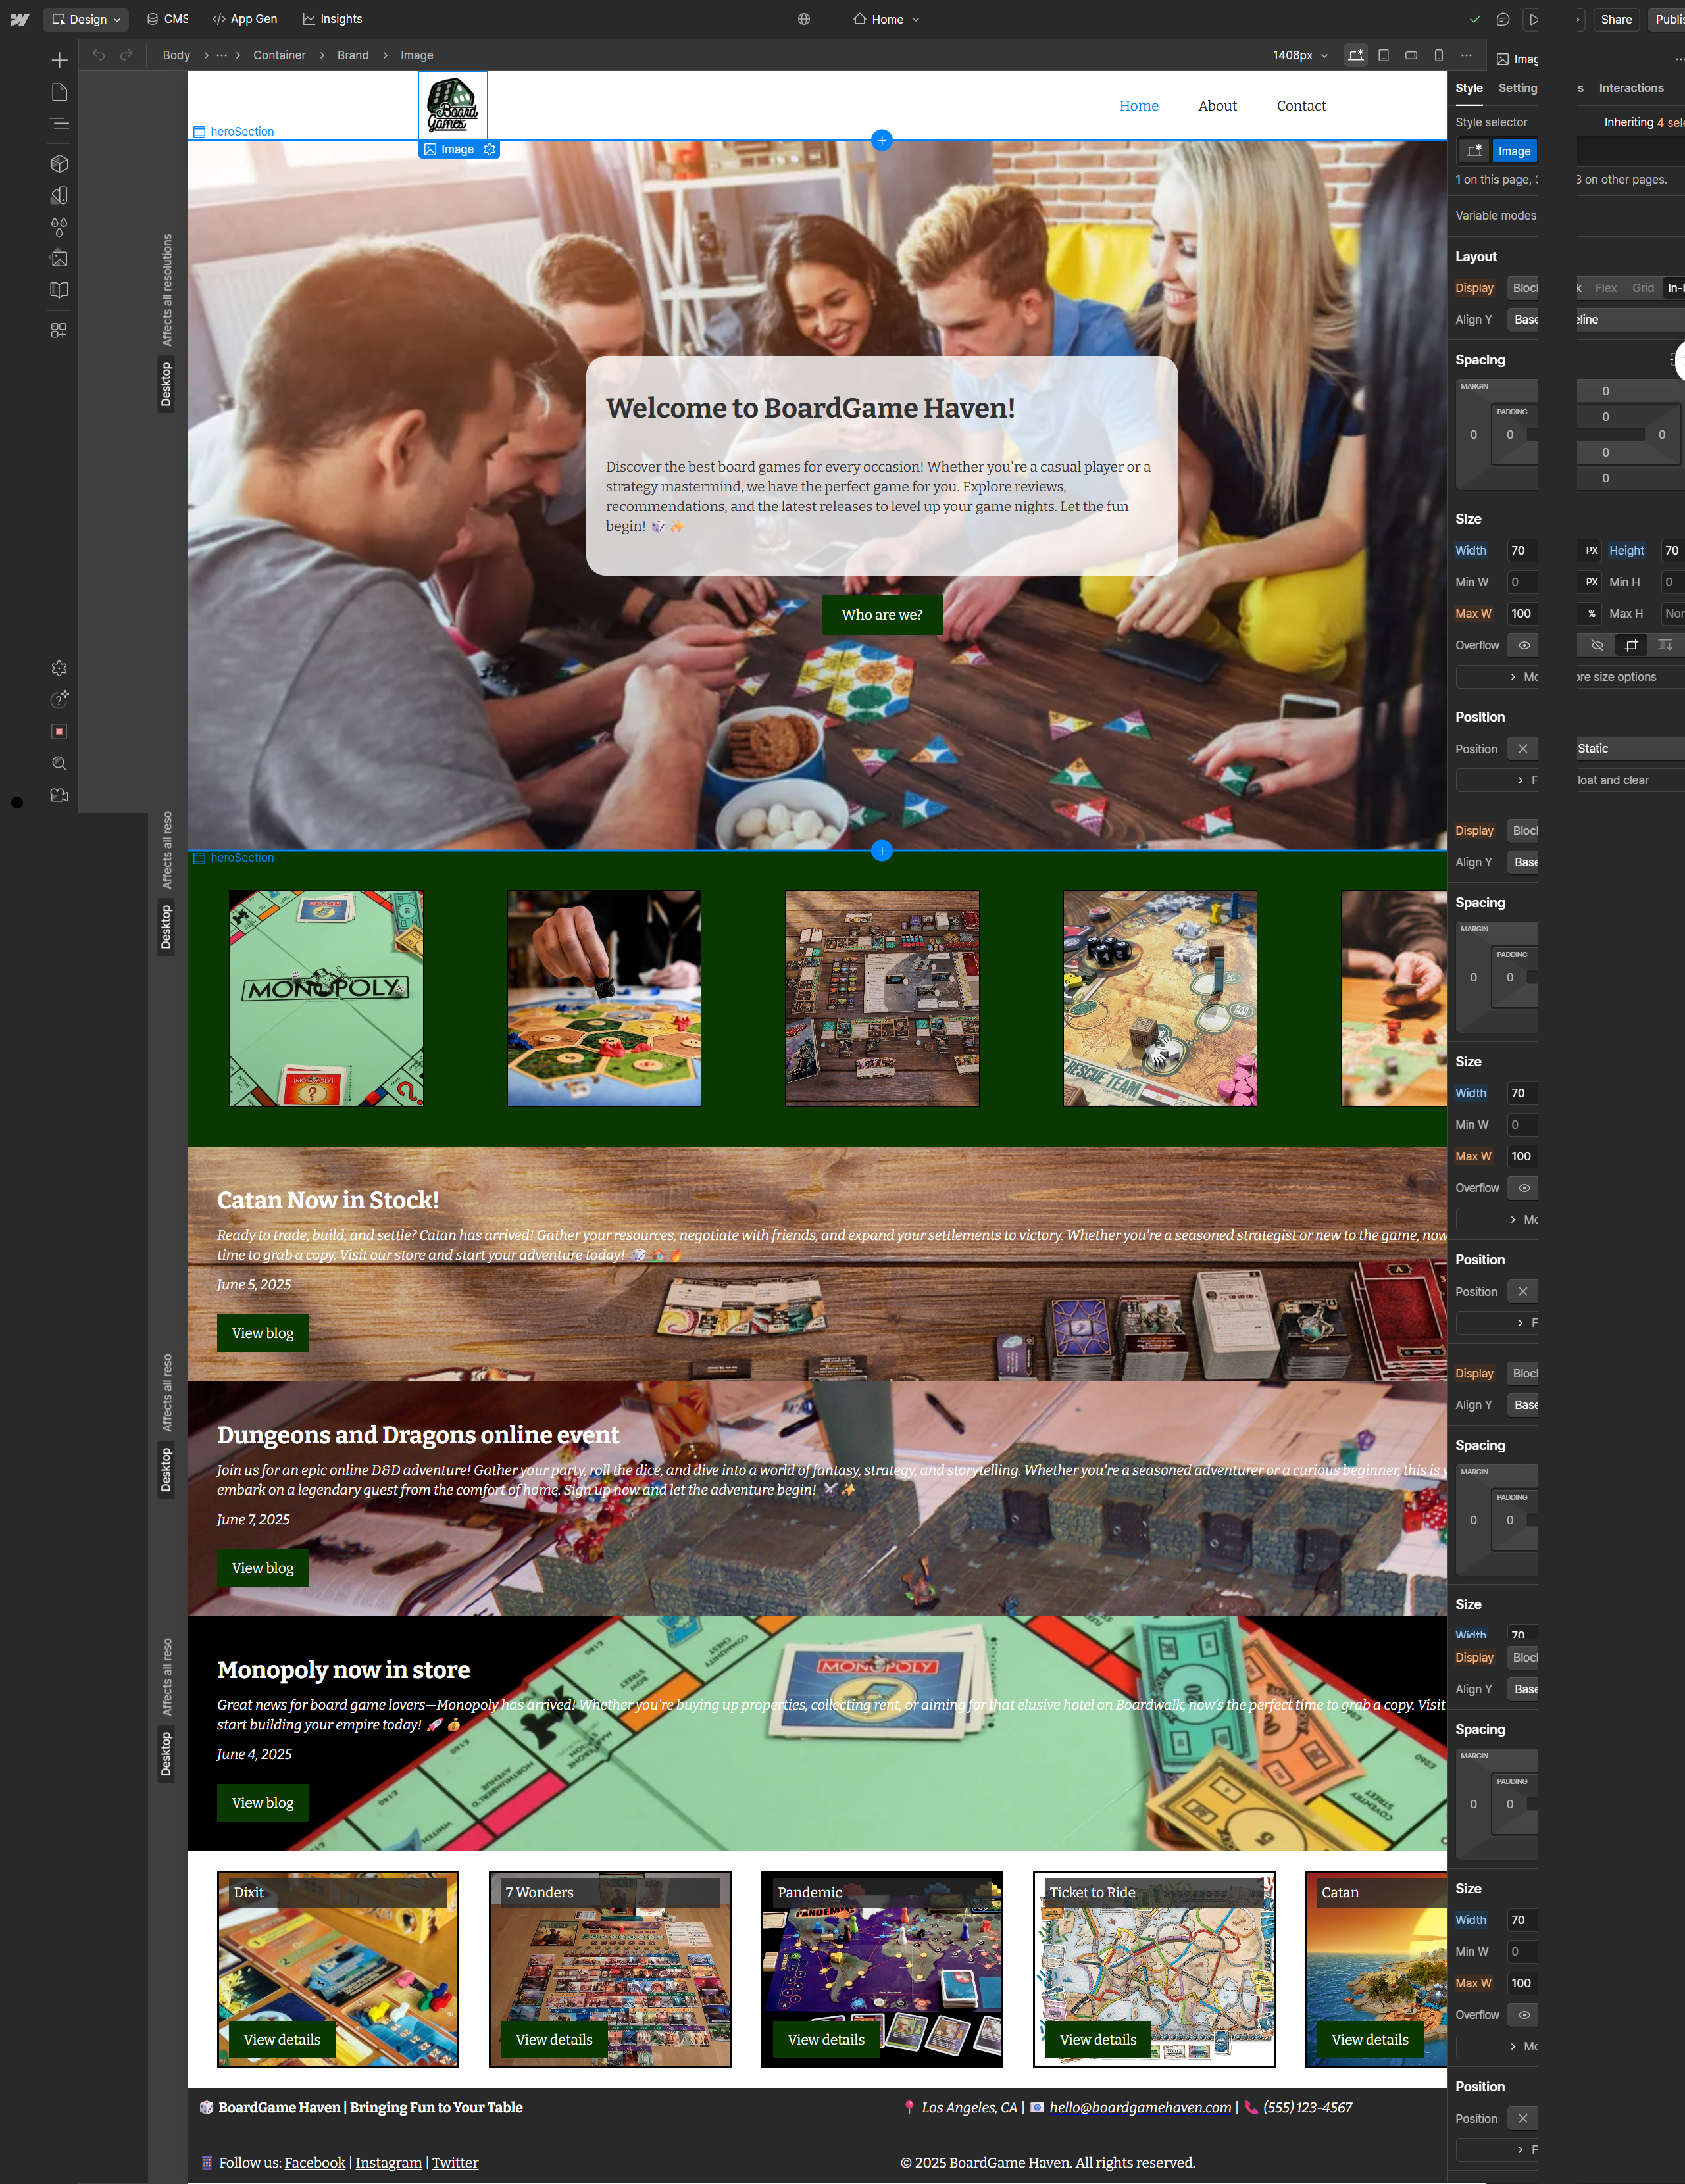This screenshot has height=2184, width=1685.
Task: Click the About nav link
Action: point(1217,106)
